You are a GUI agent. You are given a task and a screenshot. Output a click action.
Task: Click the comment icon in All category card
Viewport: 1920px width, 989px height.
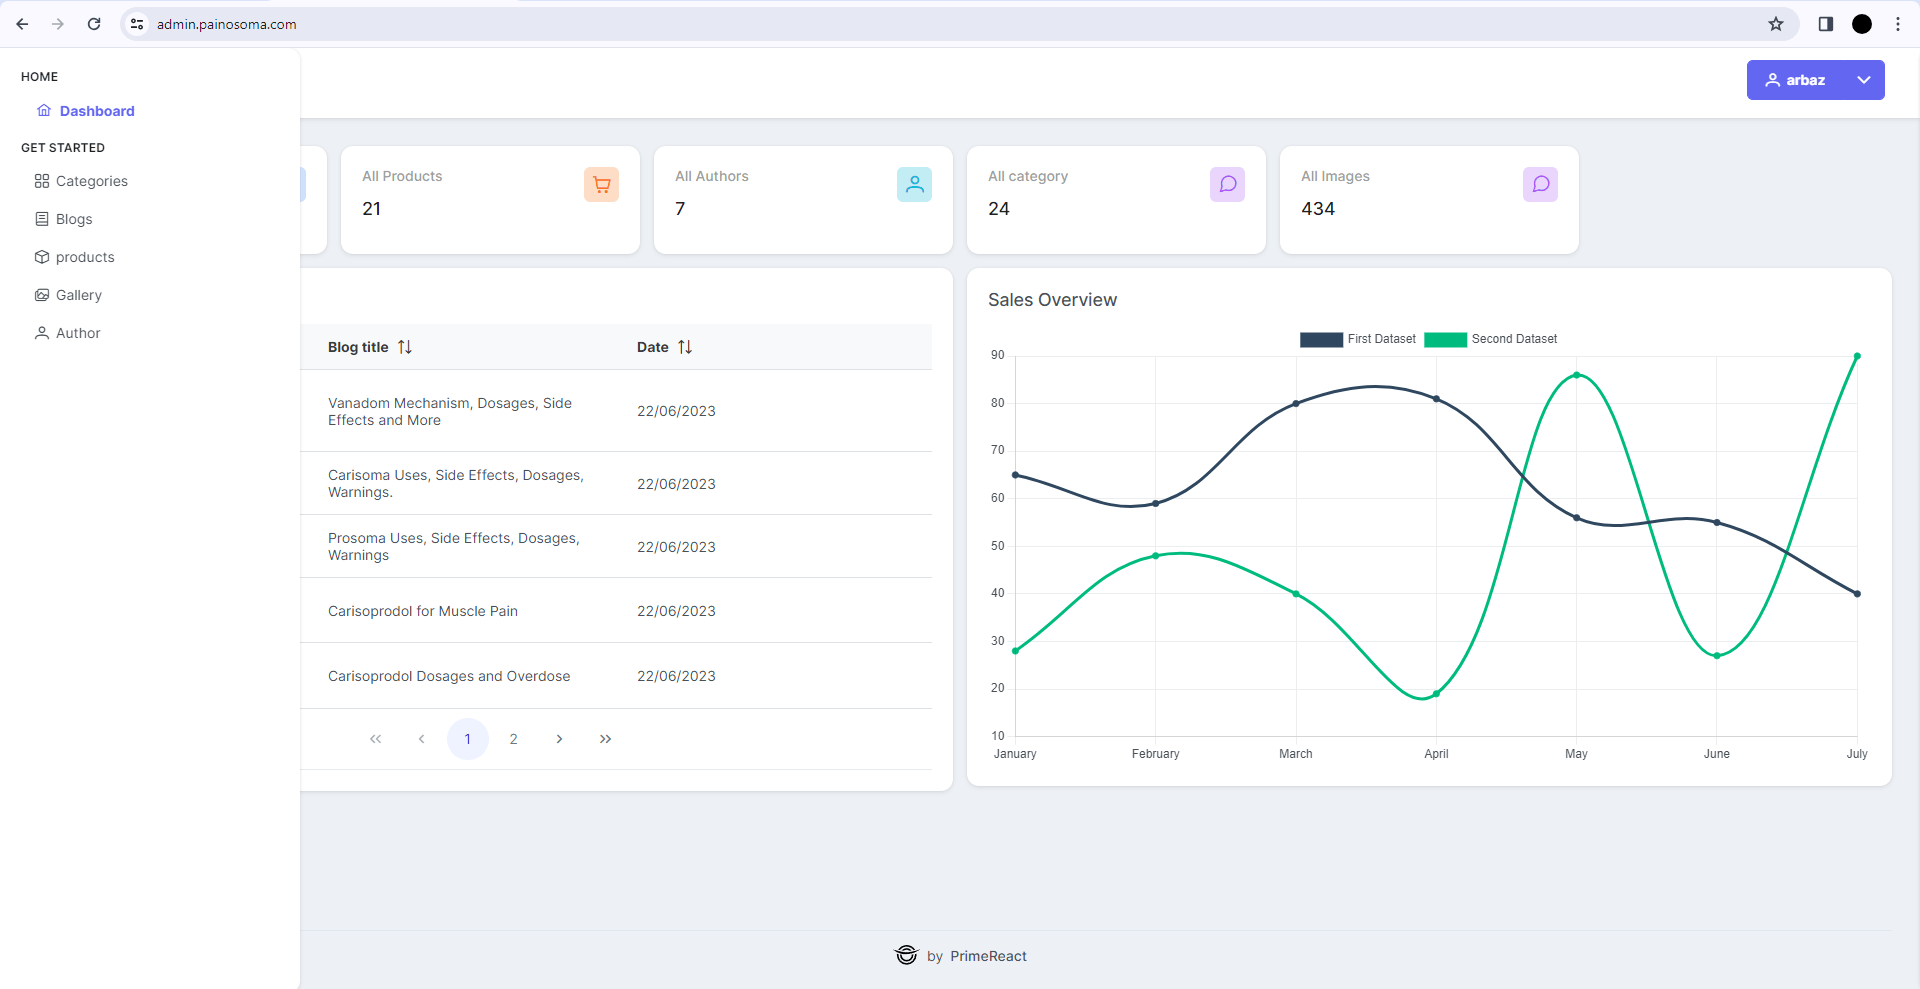coord(1227,184)
